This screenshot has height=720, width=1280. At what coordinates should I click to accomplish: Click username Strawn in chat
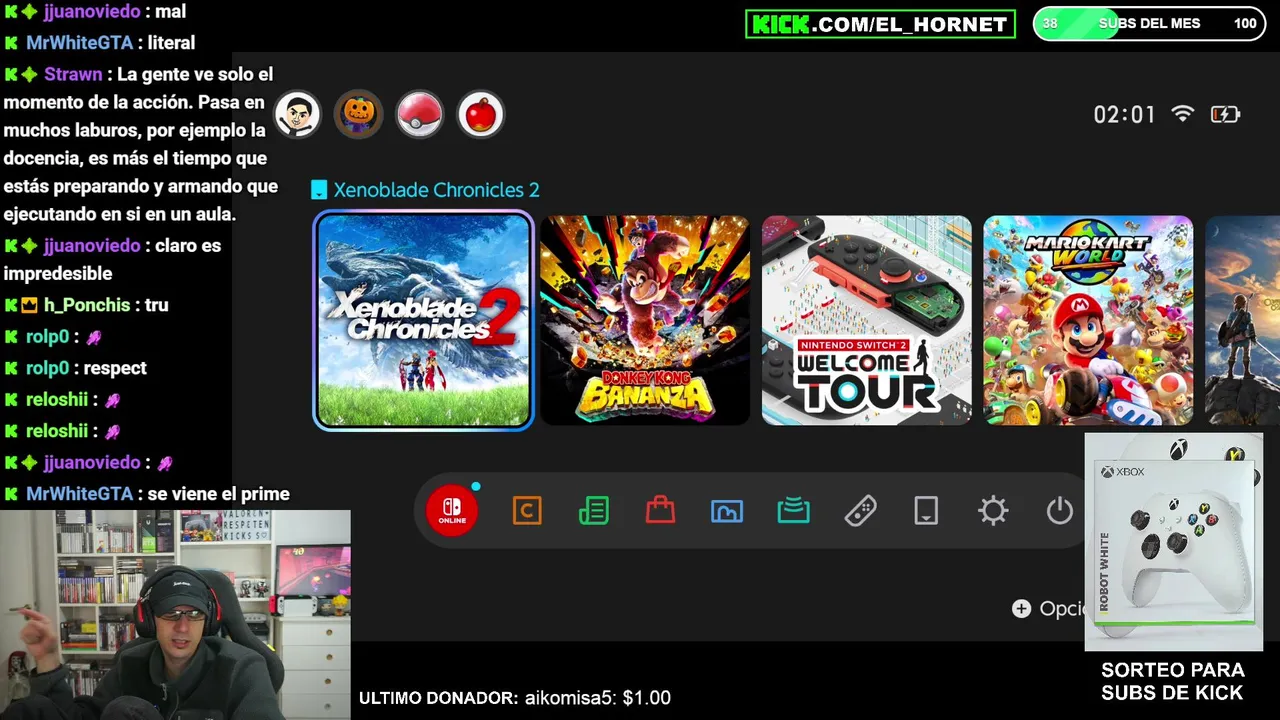point(73,74)
